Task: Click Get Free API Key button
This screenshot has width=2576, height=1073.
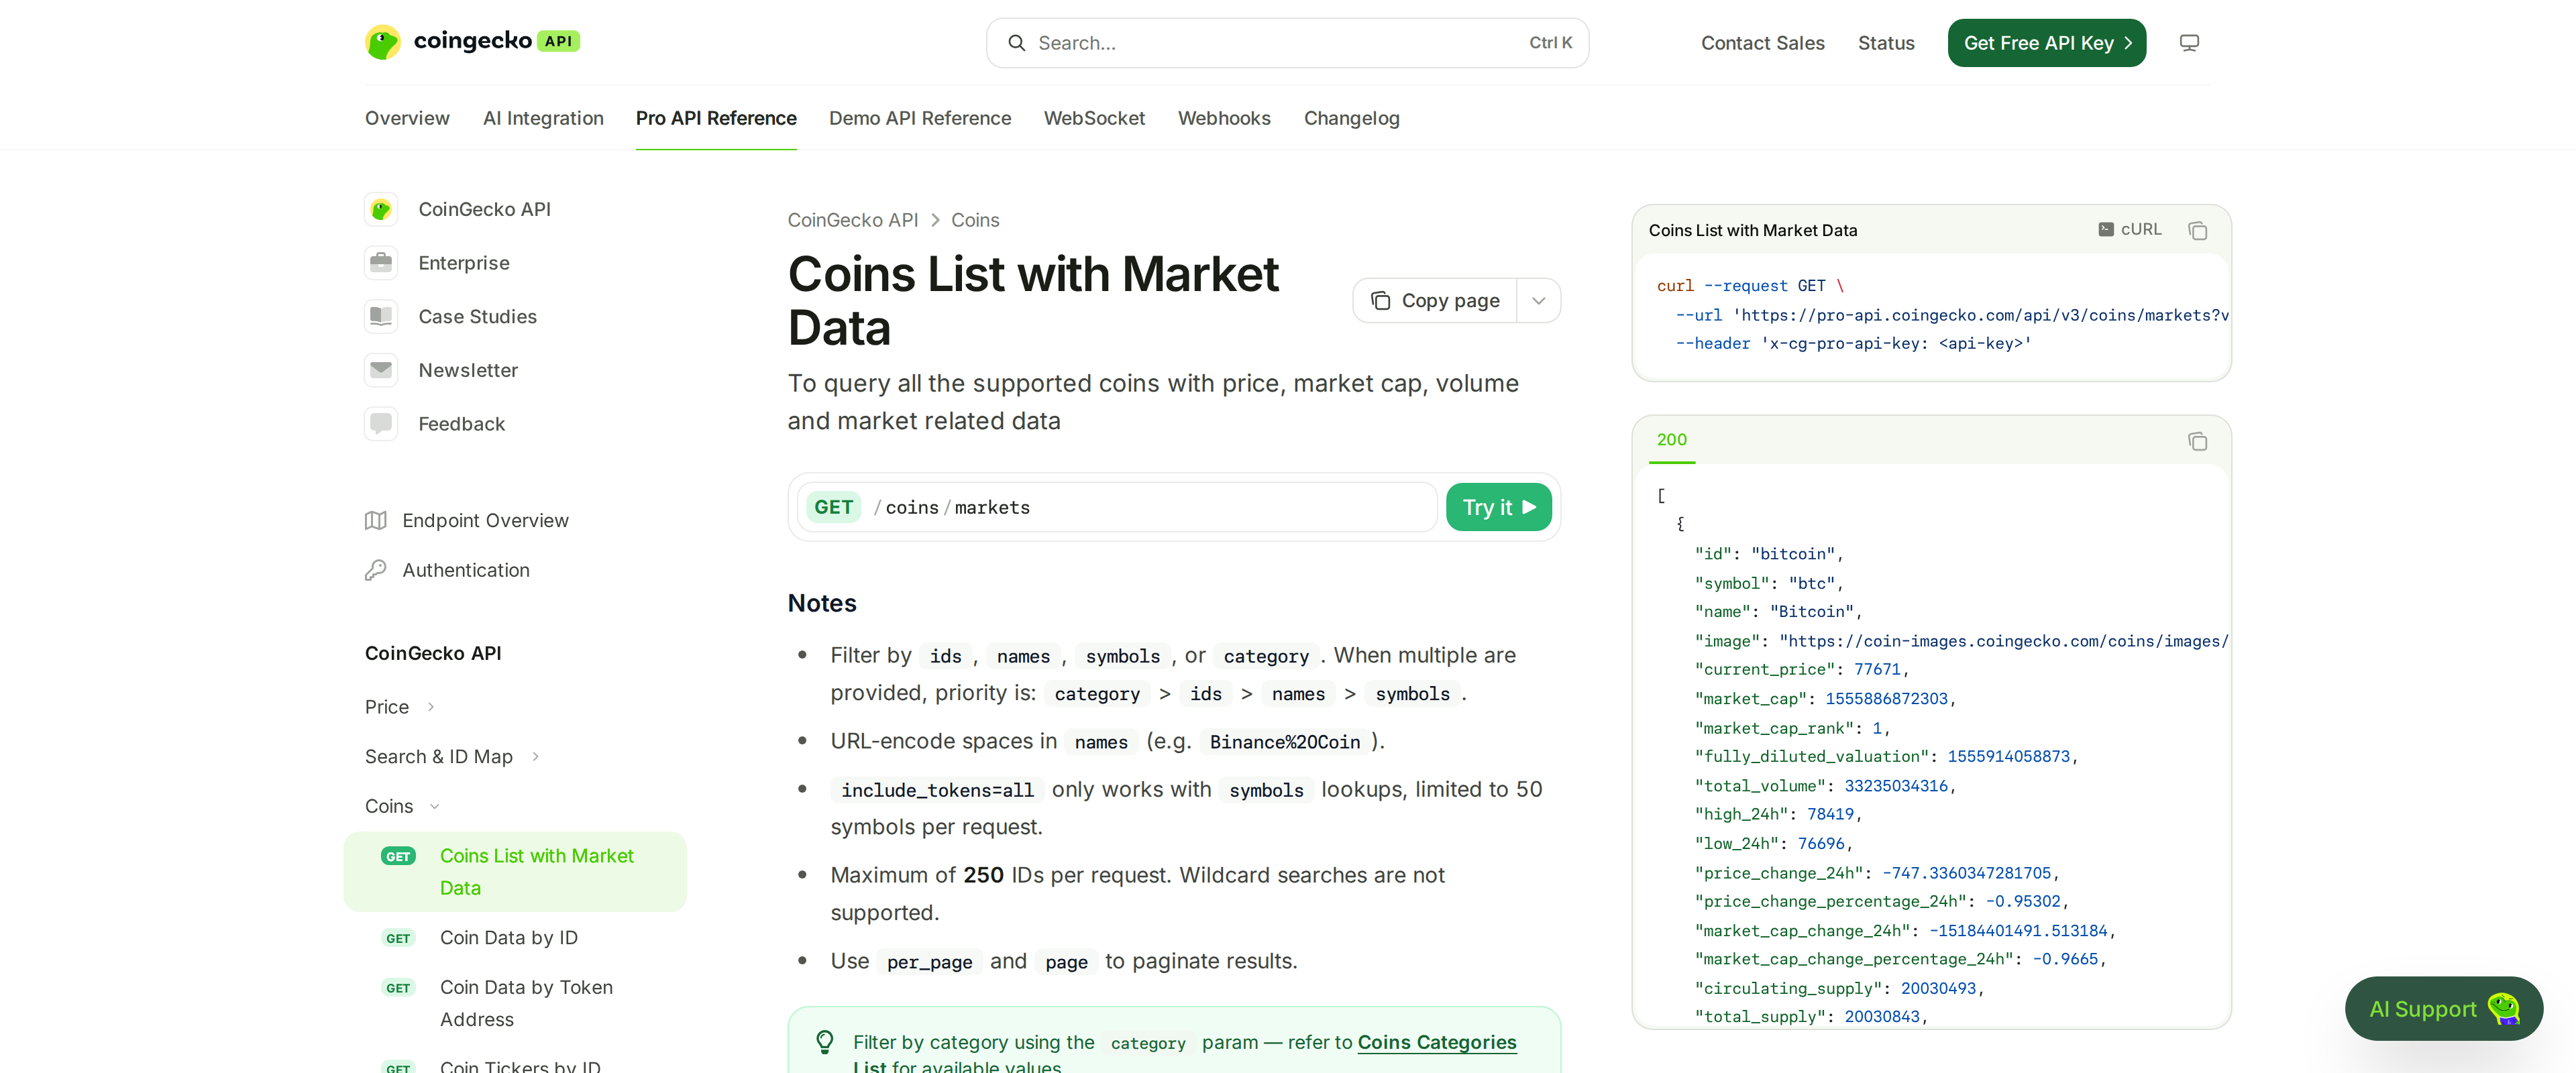Action: (2046, 43)
